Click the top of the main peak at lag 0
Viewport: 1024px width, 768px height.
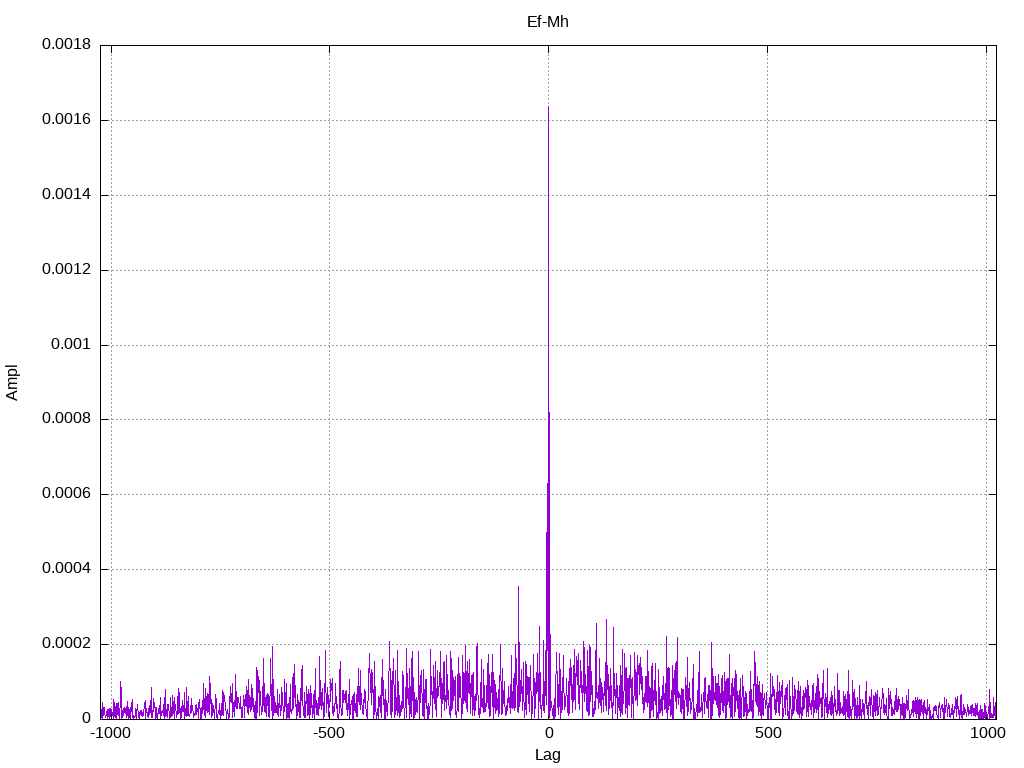(548, 107)
